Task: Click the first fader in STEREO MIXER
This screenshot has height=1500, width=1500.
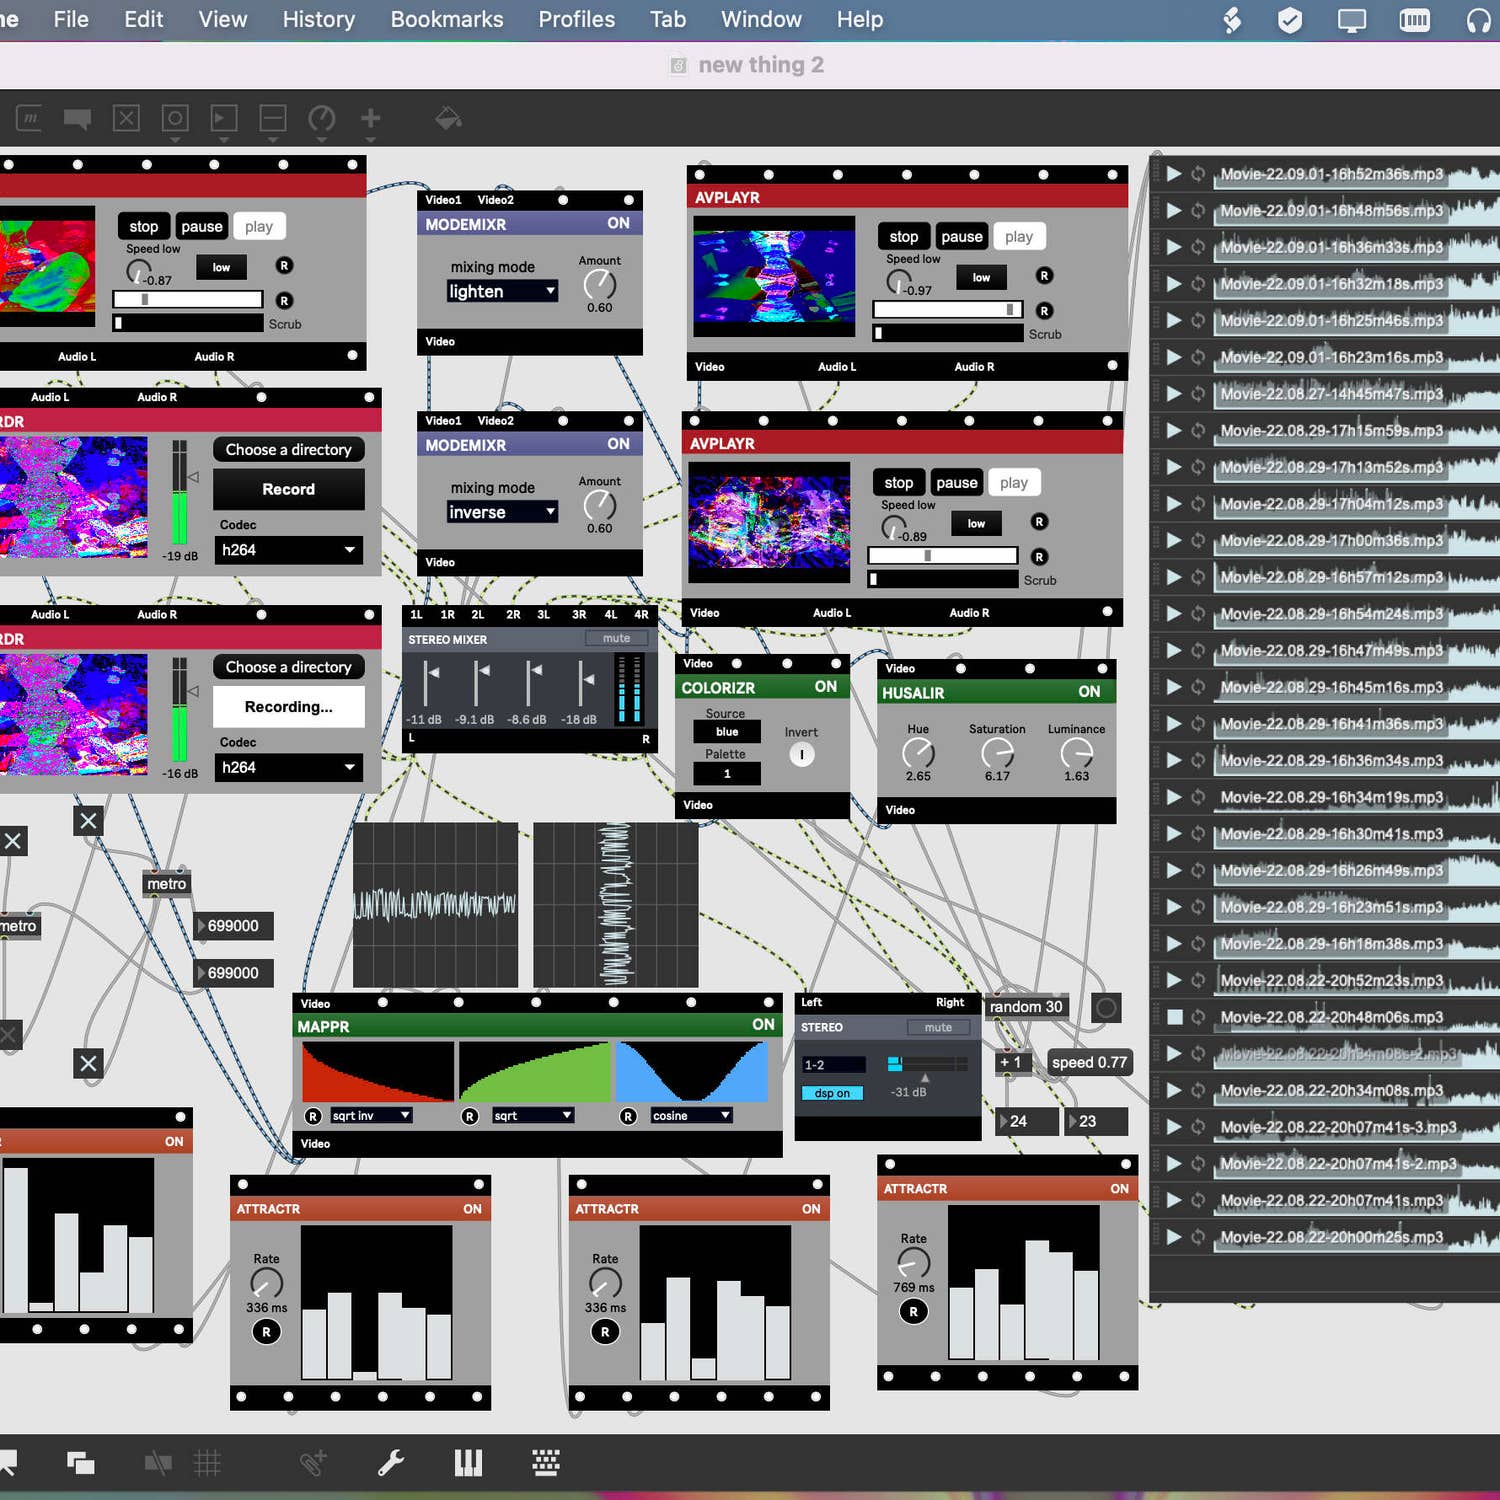Action: (x=431, y=682)
